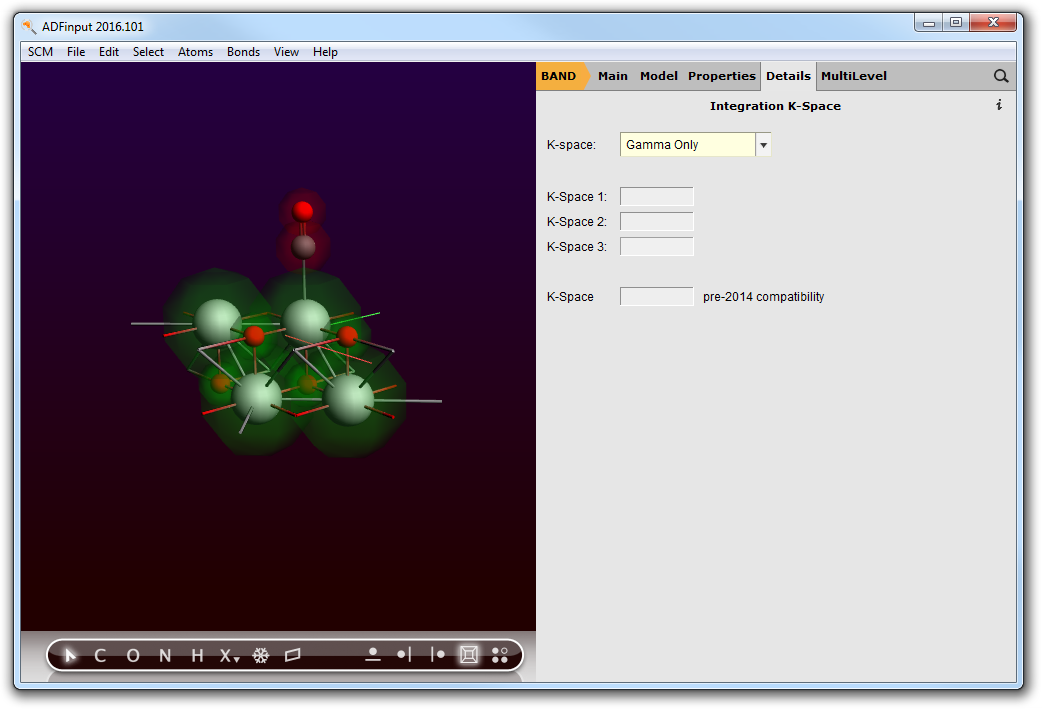Click the snowflake crystal structure tool
The height and width of the screenshot is (709, 1042).
260,656
